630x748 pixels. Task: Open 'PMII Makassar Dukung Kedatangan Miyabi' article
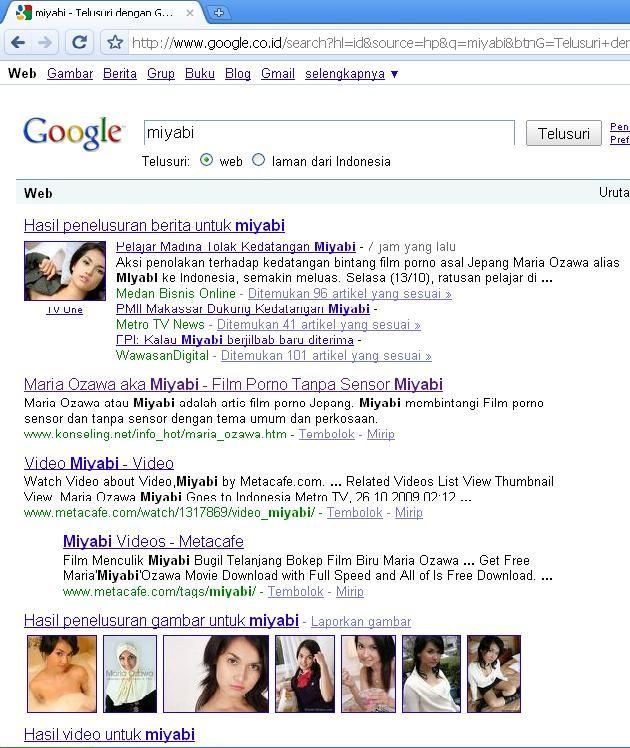pyautogui.click(x=243, y=309)
